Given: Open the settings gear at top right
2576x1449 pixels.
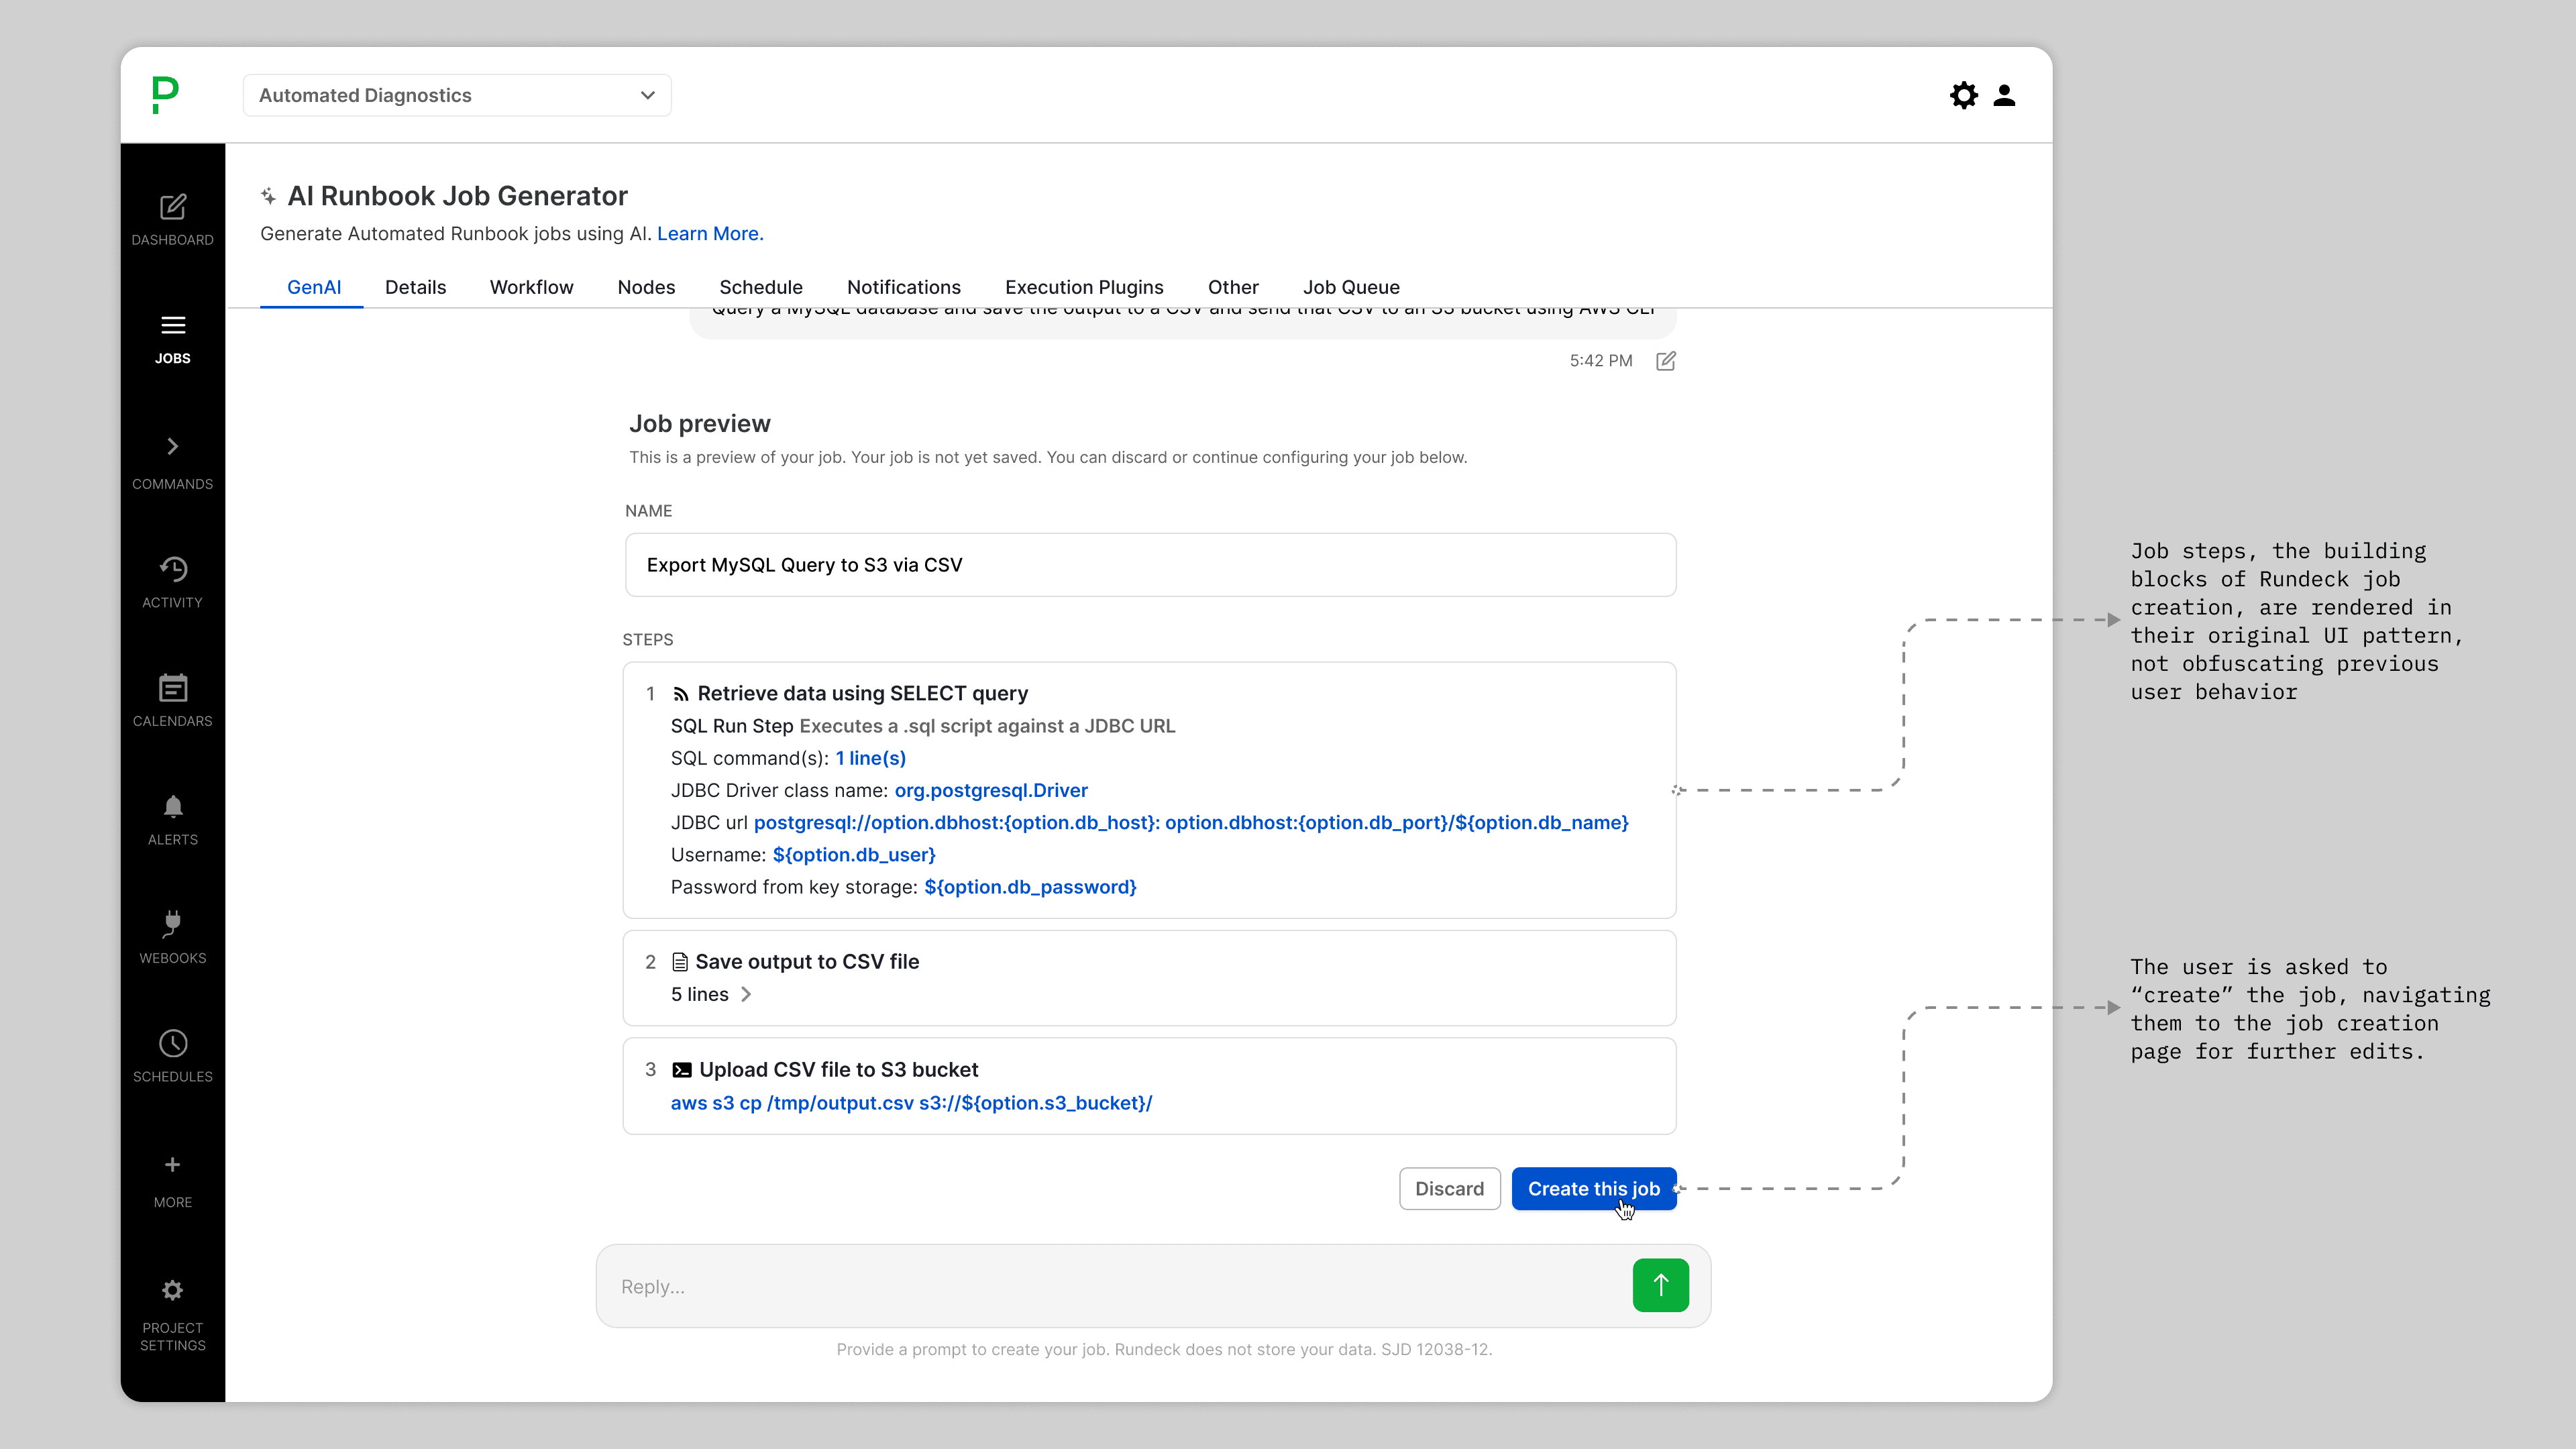Looking at the screenshot, I should tap(1963, 95).
